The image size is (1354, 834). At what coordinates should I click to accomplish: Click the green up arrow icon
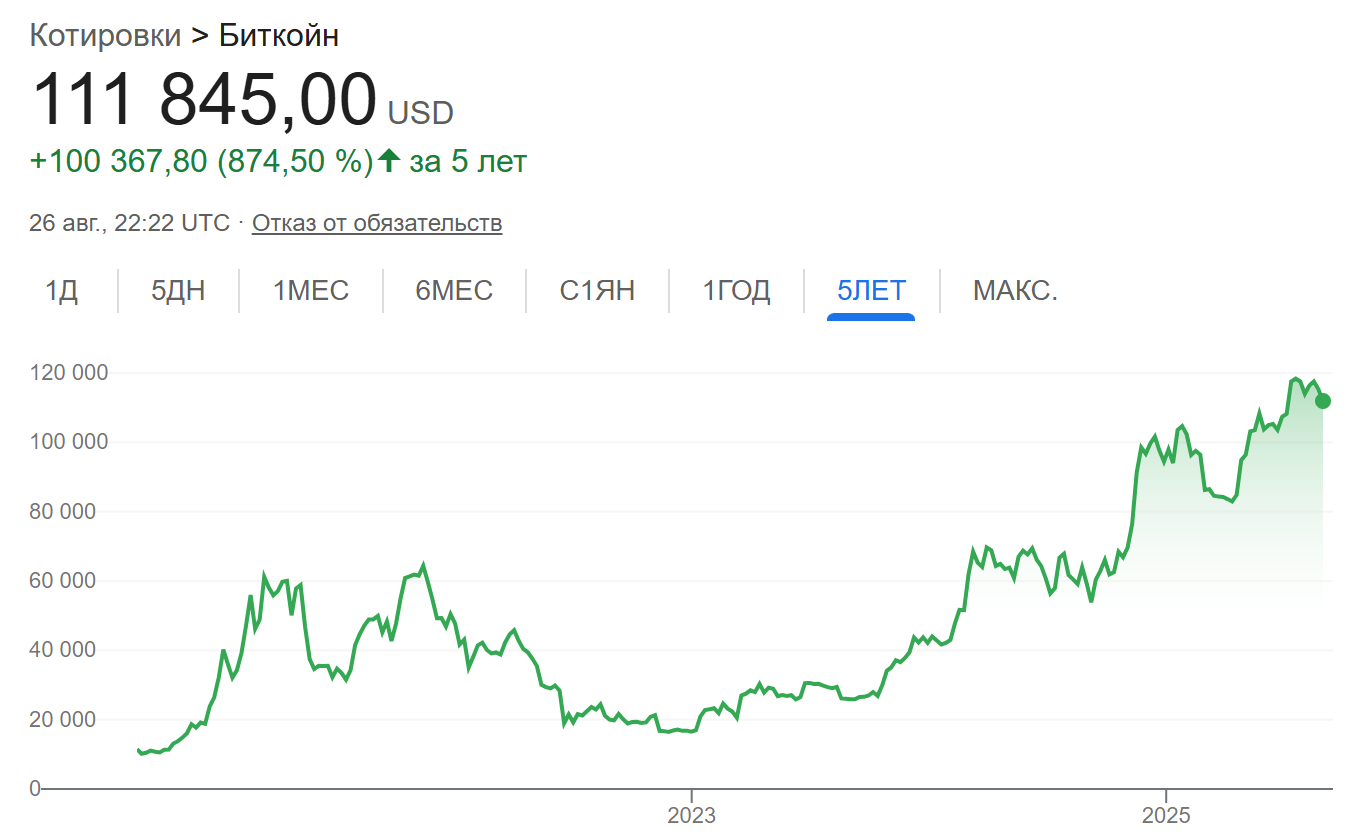(x=389, y=160)
